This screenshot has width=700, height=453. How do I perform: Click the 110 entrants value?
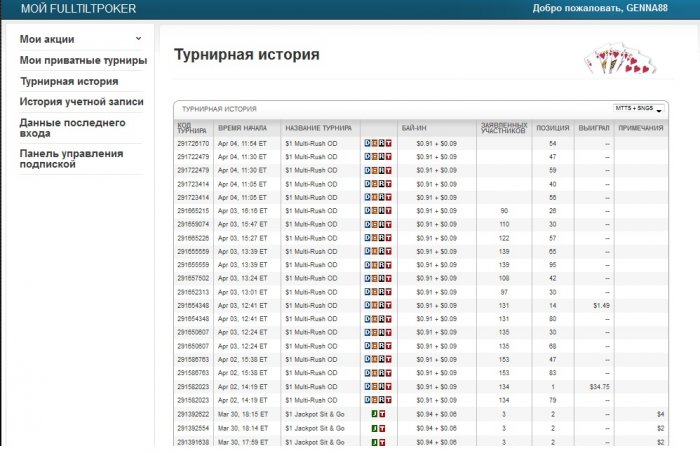pos(504,224)
